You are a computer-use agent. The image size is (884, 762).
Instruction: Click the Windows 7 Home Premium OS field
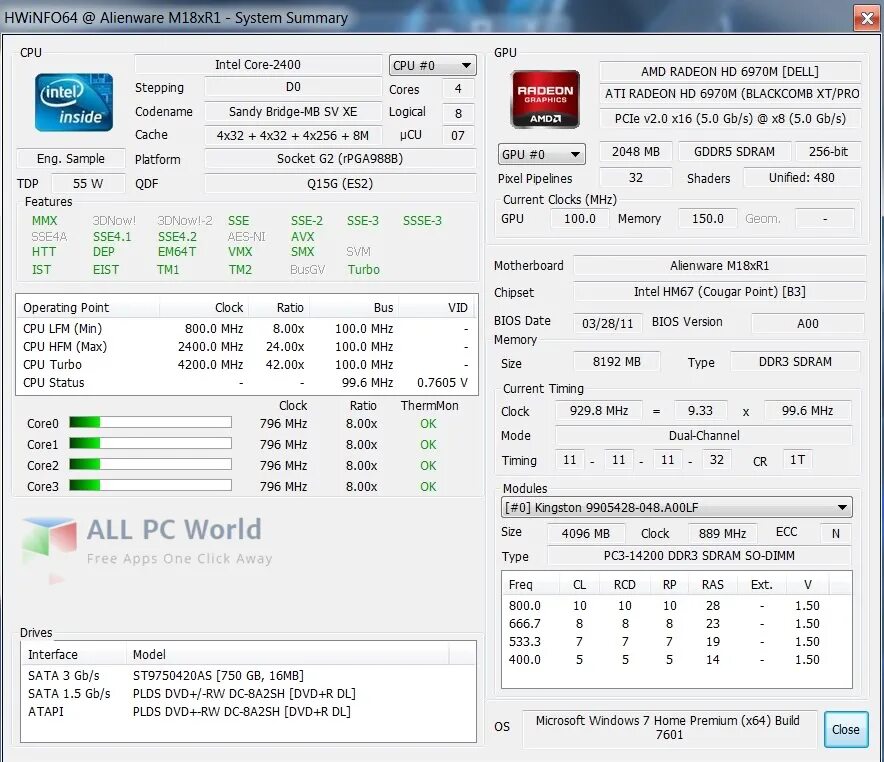click(x=669, y=728)
